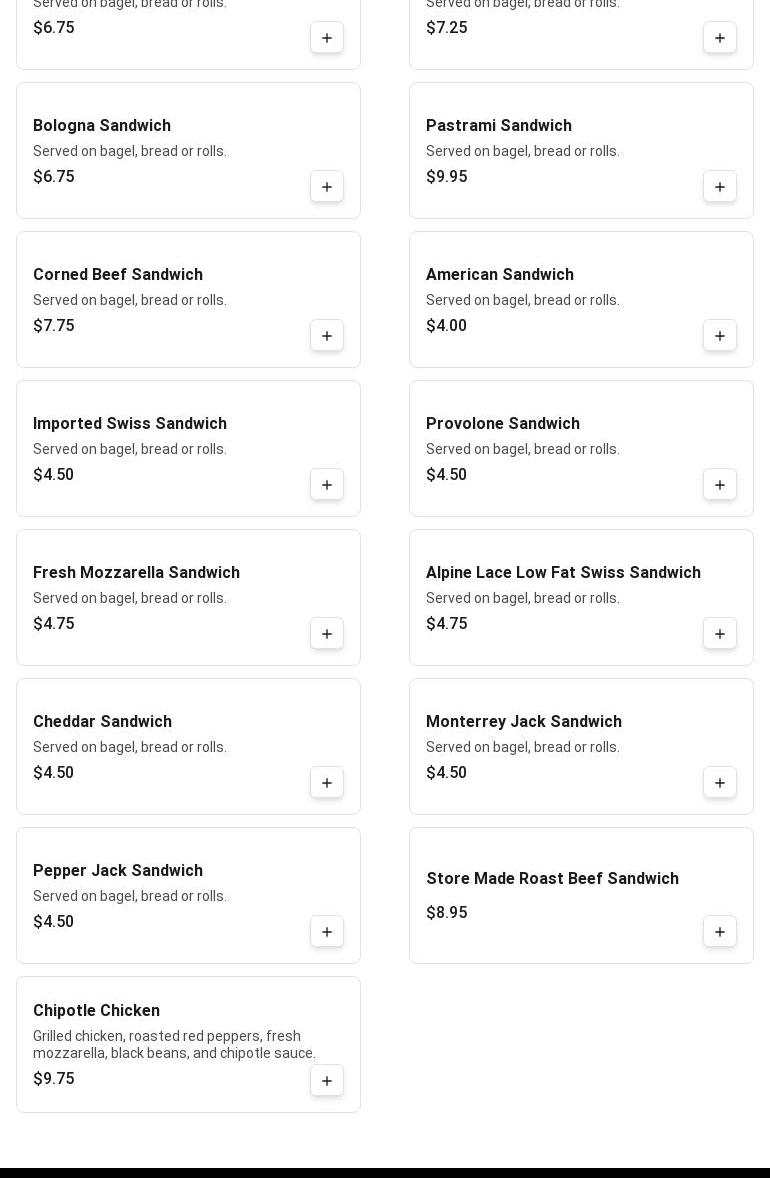
Task: Click the $9.95 Pastrami price
Action: tap(446, 177)
